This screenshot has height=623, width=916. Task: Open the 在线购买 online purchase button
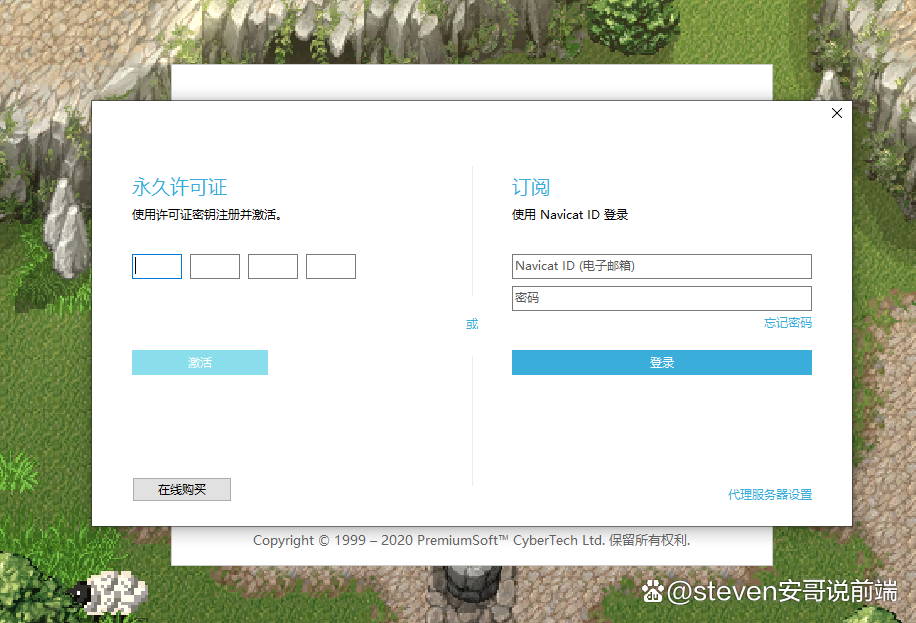pos(182,490)
